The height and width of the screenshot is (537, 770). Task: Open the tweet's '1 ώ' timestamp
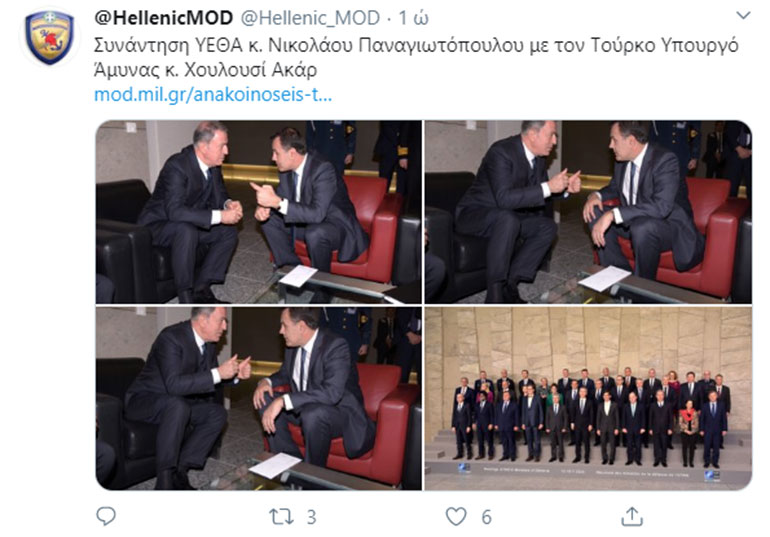click(413, 18)
